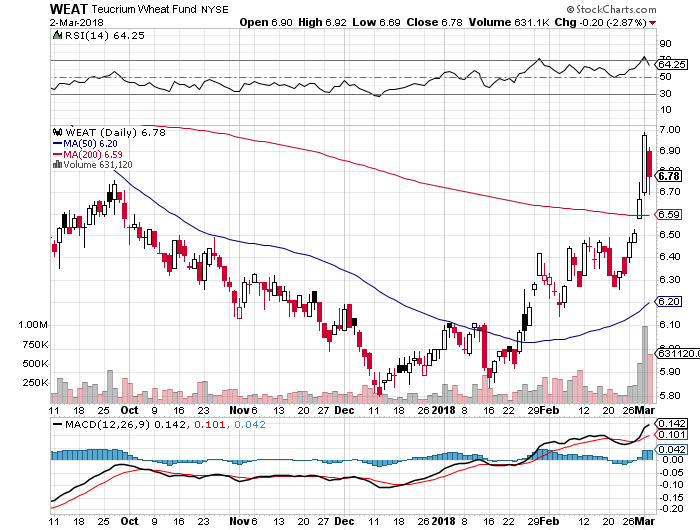Click the -0.20 level on MACD axis
700x530 pixels.
672,509
